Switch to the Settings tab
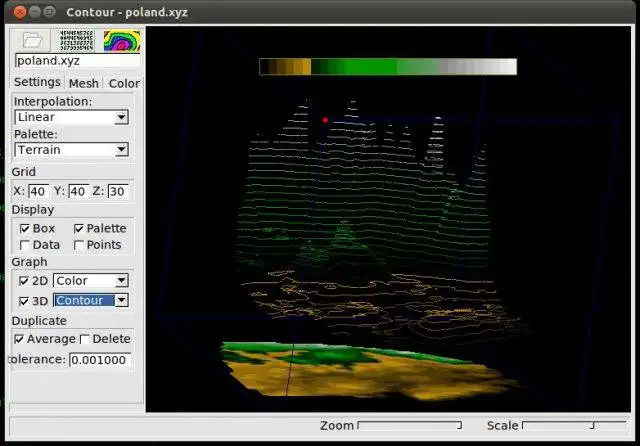Viewport: 640px width, 446px height. point(37,82)
